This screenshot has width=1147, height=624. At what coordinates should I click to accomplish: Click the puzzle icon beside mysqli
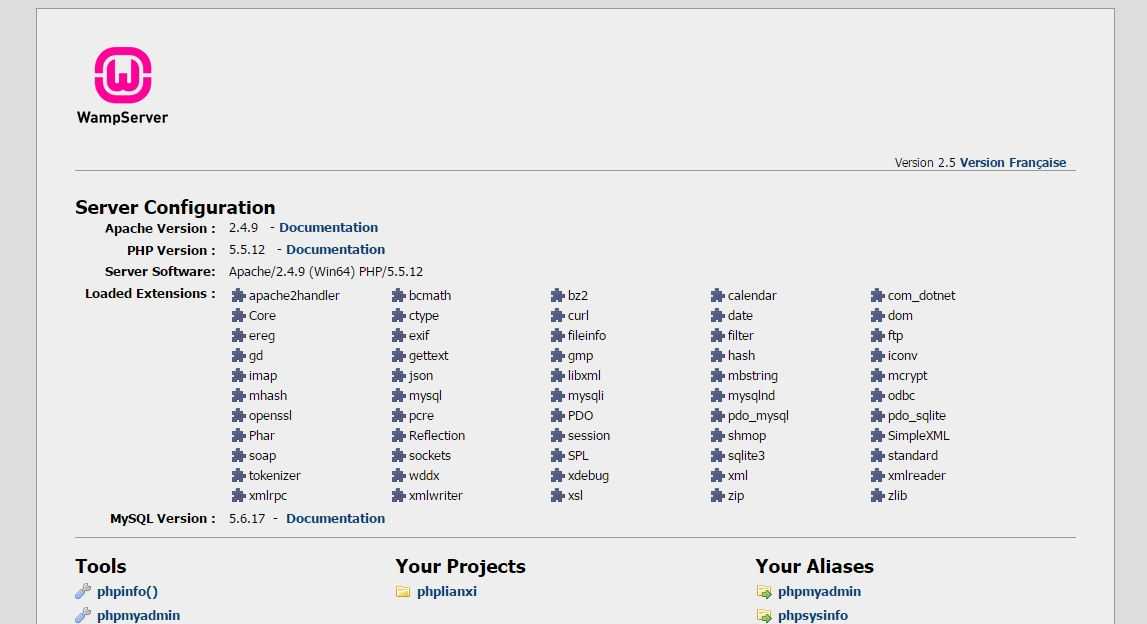click(x=557, y=396)
